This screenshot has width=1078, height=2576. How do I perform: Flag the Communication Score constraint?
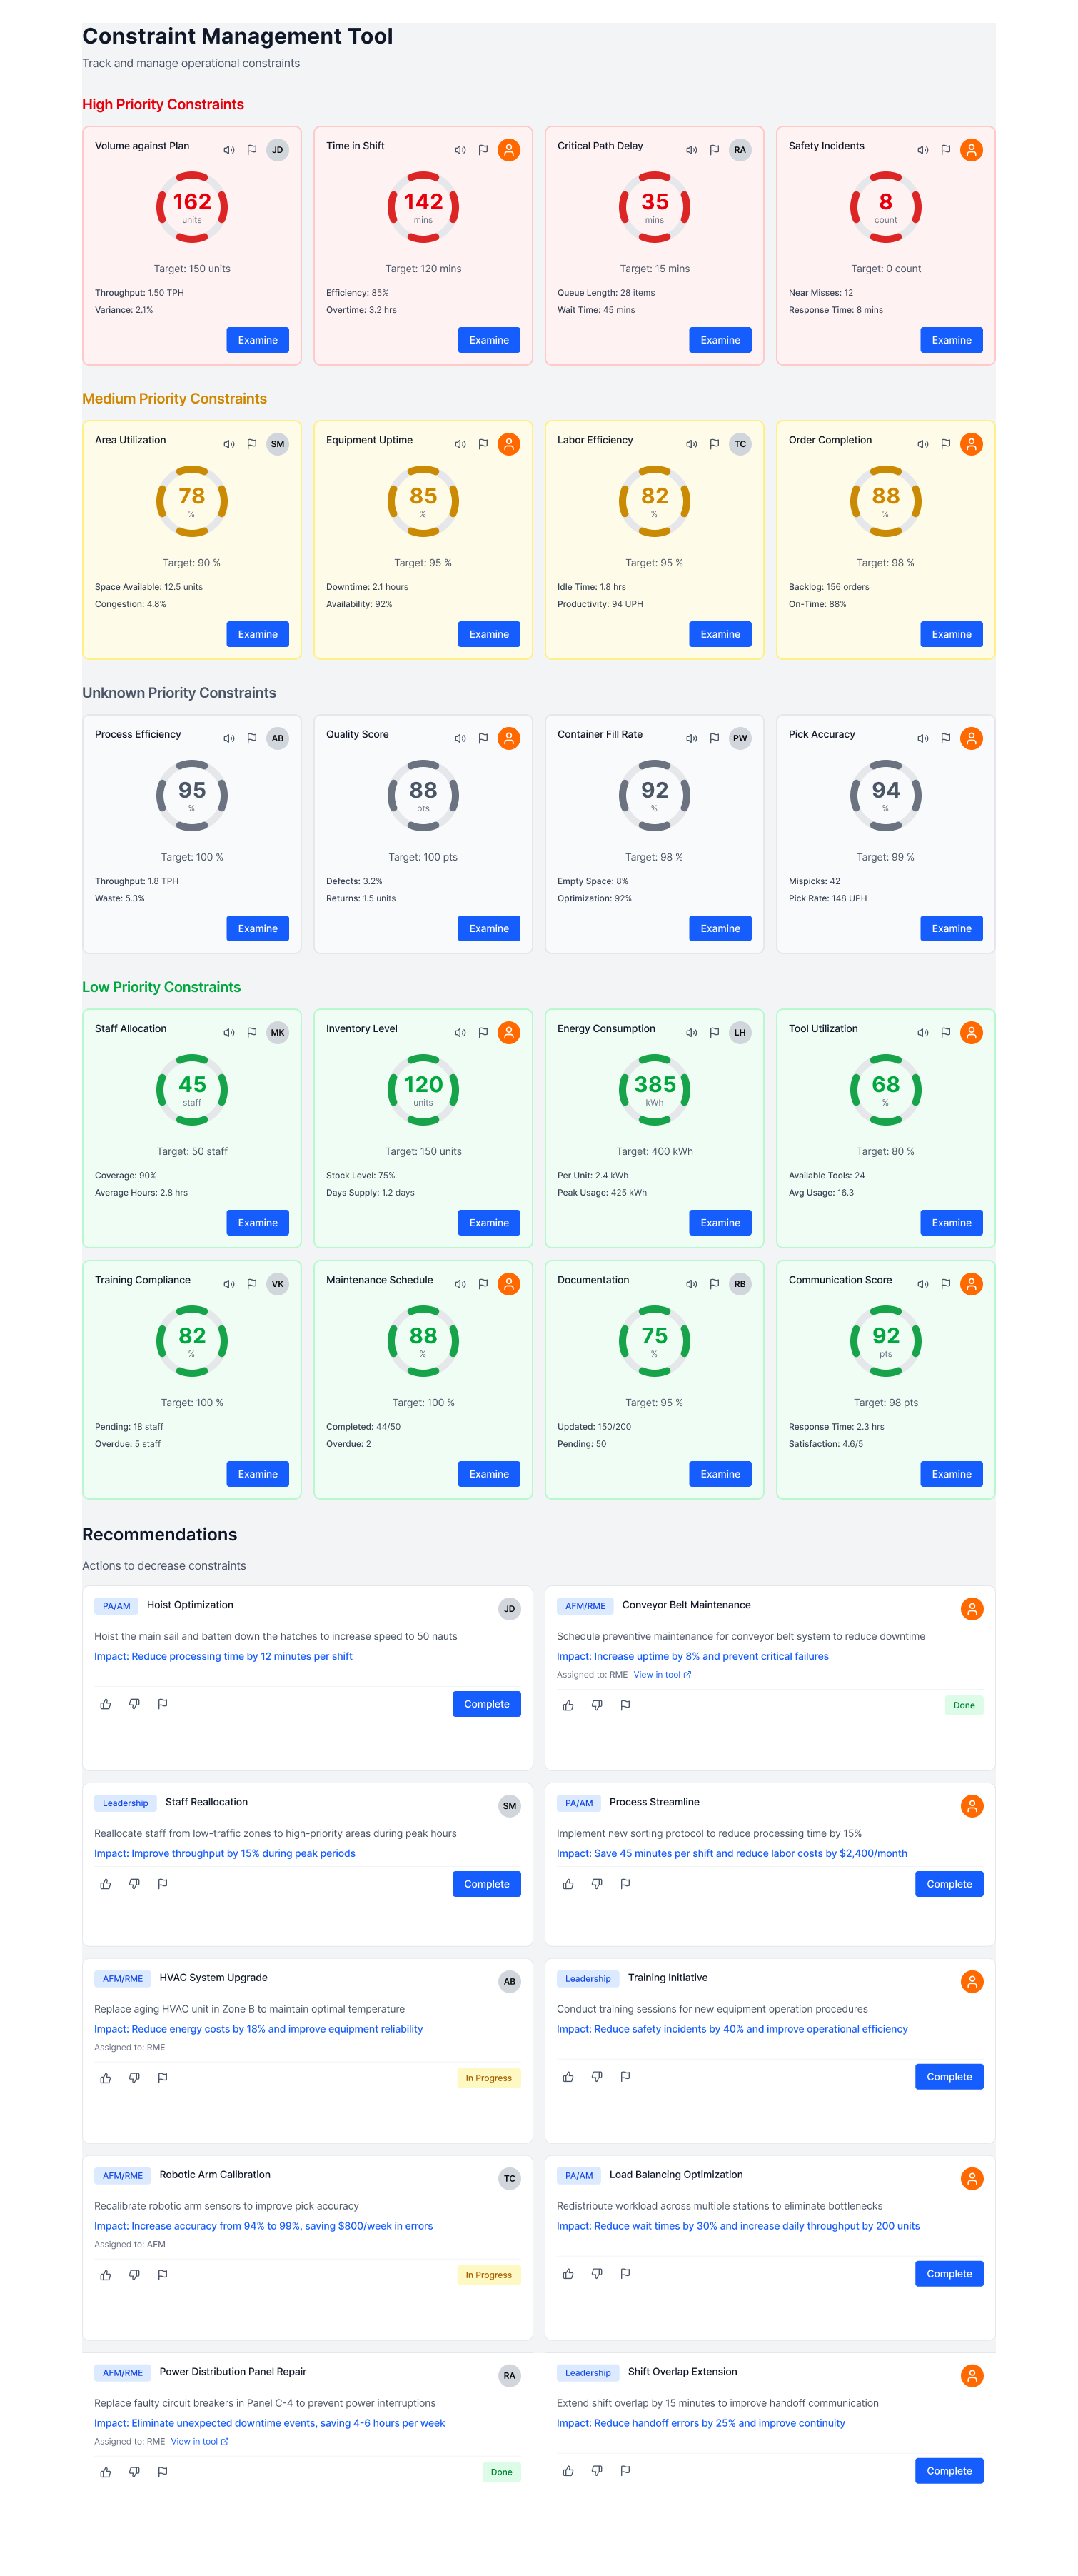tap(946, 1284)
